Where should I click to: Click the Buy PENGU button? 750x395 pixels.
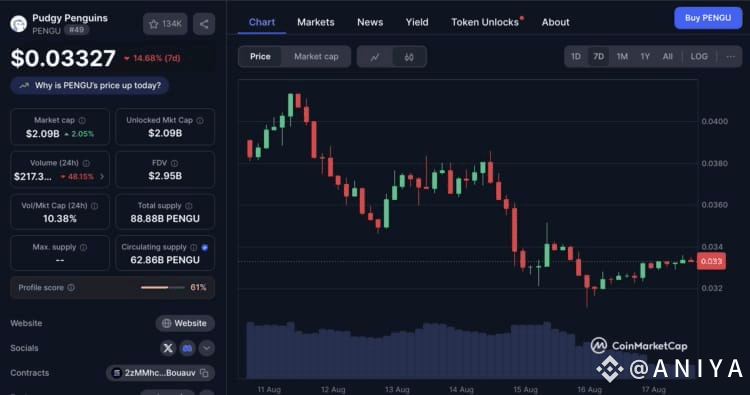[x=708, y=18]
